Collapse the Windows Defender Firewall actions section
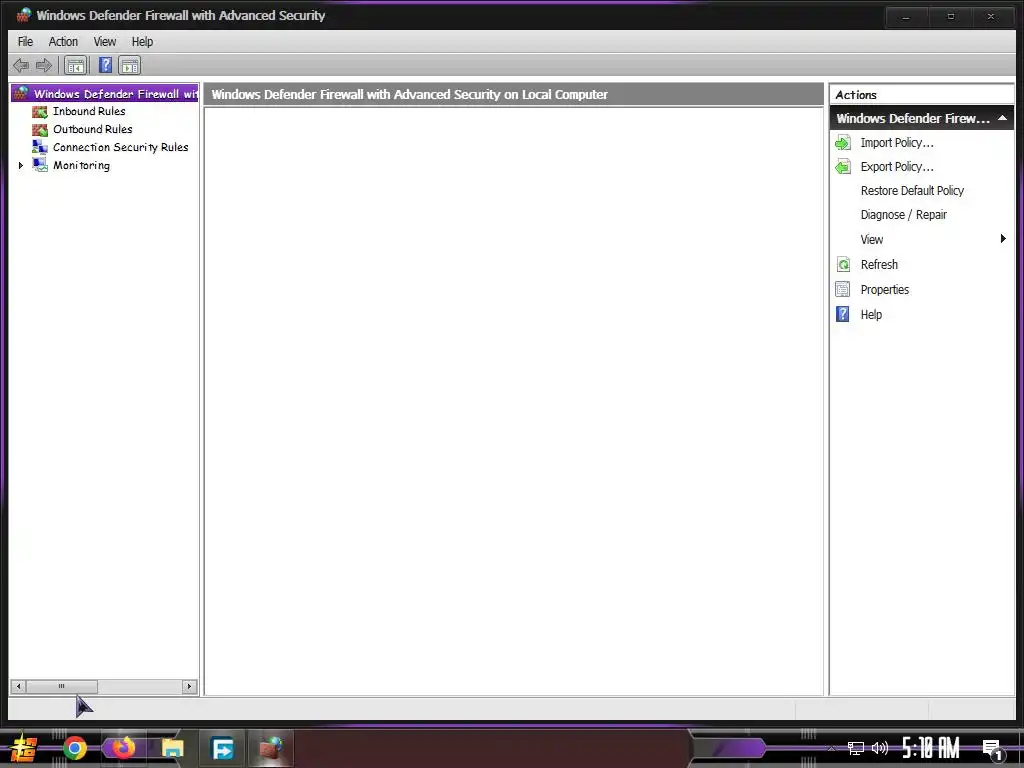Viewport: 1024px width, 768px height. coord(1002,118)
